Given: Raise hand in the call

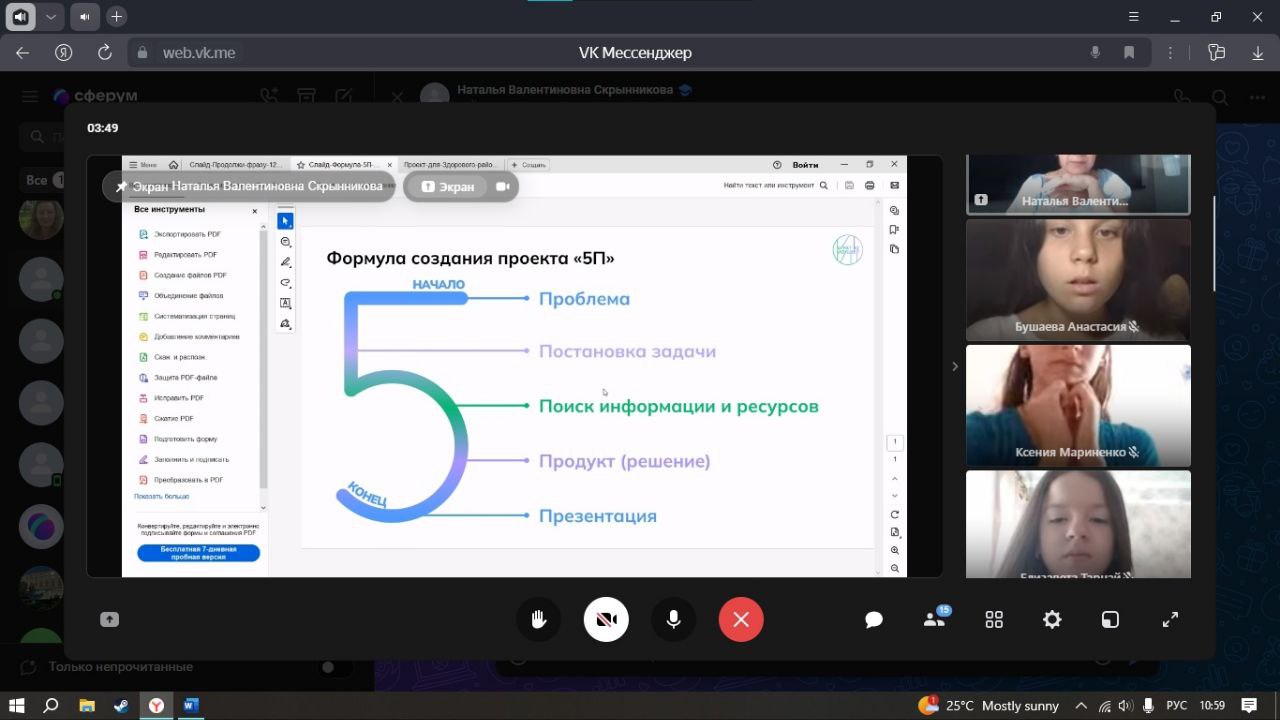Looking at the screenshot, I should 538,620.
